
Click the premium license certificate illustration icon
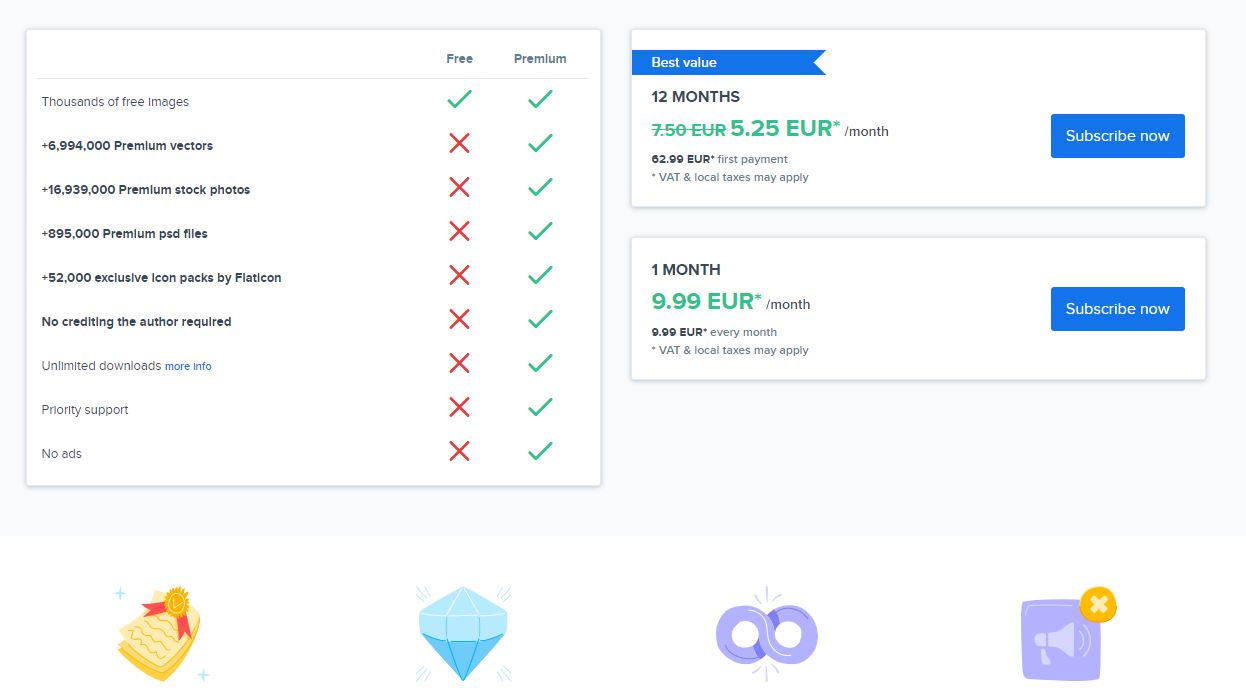coord(160,634)
